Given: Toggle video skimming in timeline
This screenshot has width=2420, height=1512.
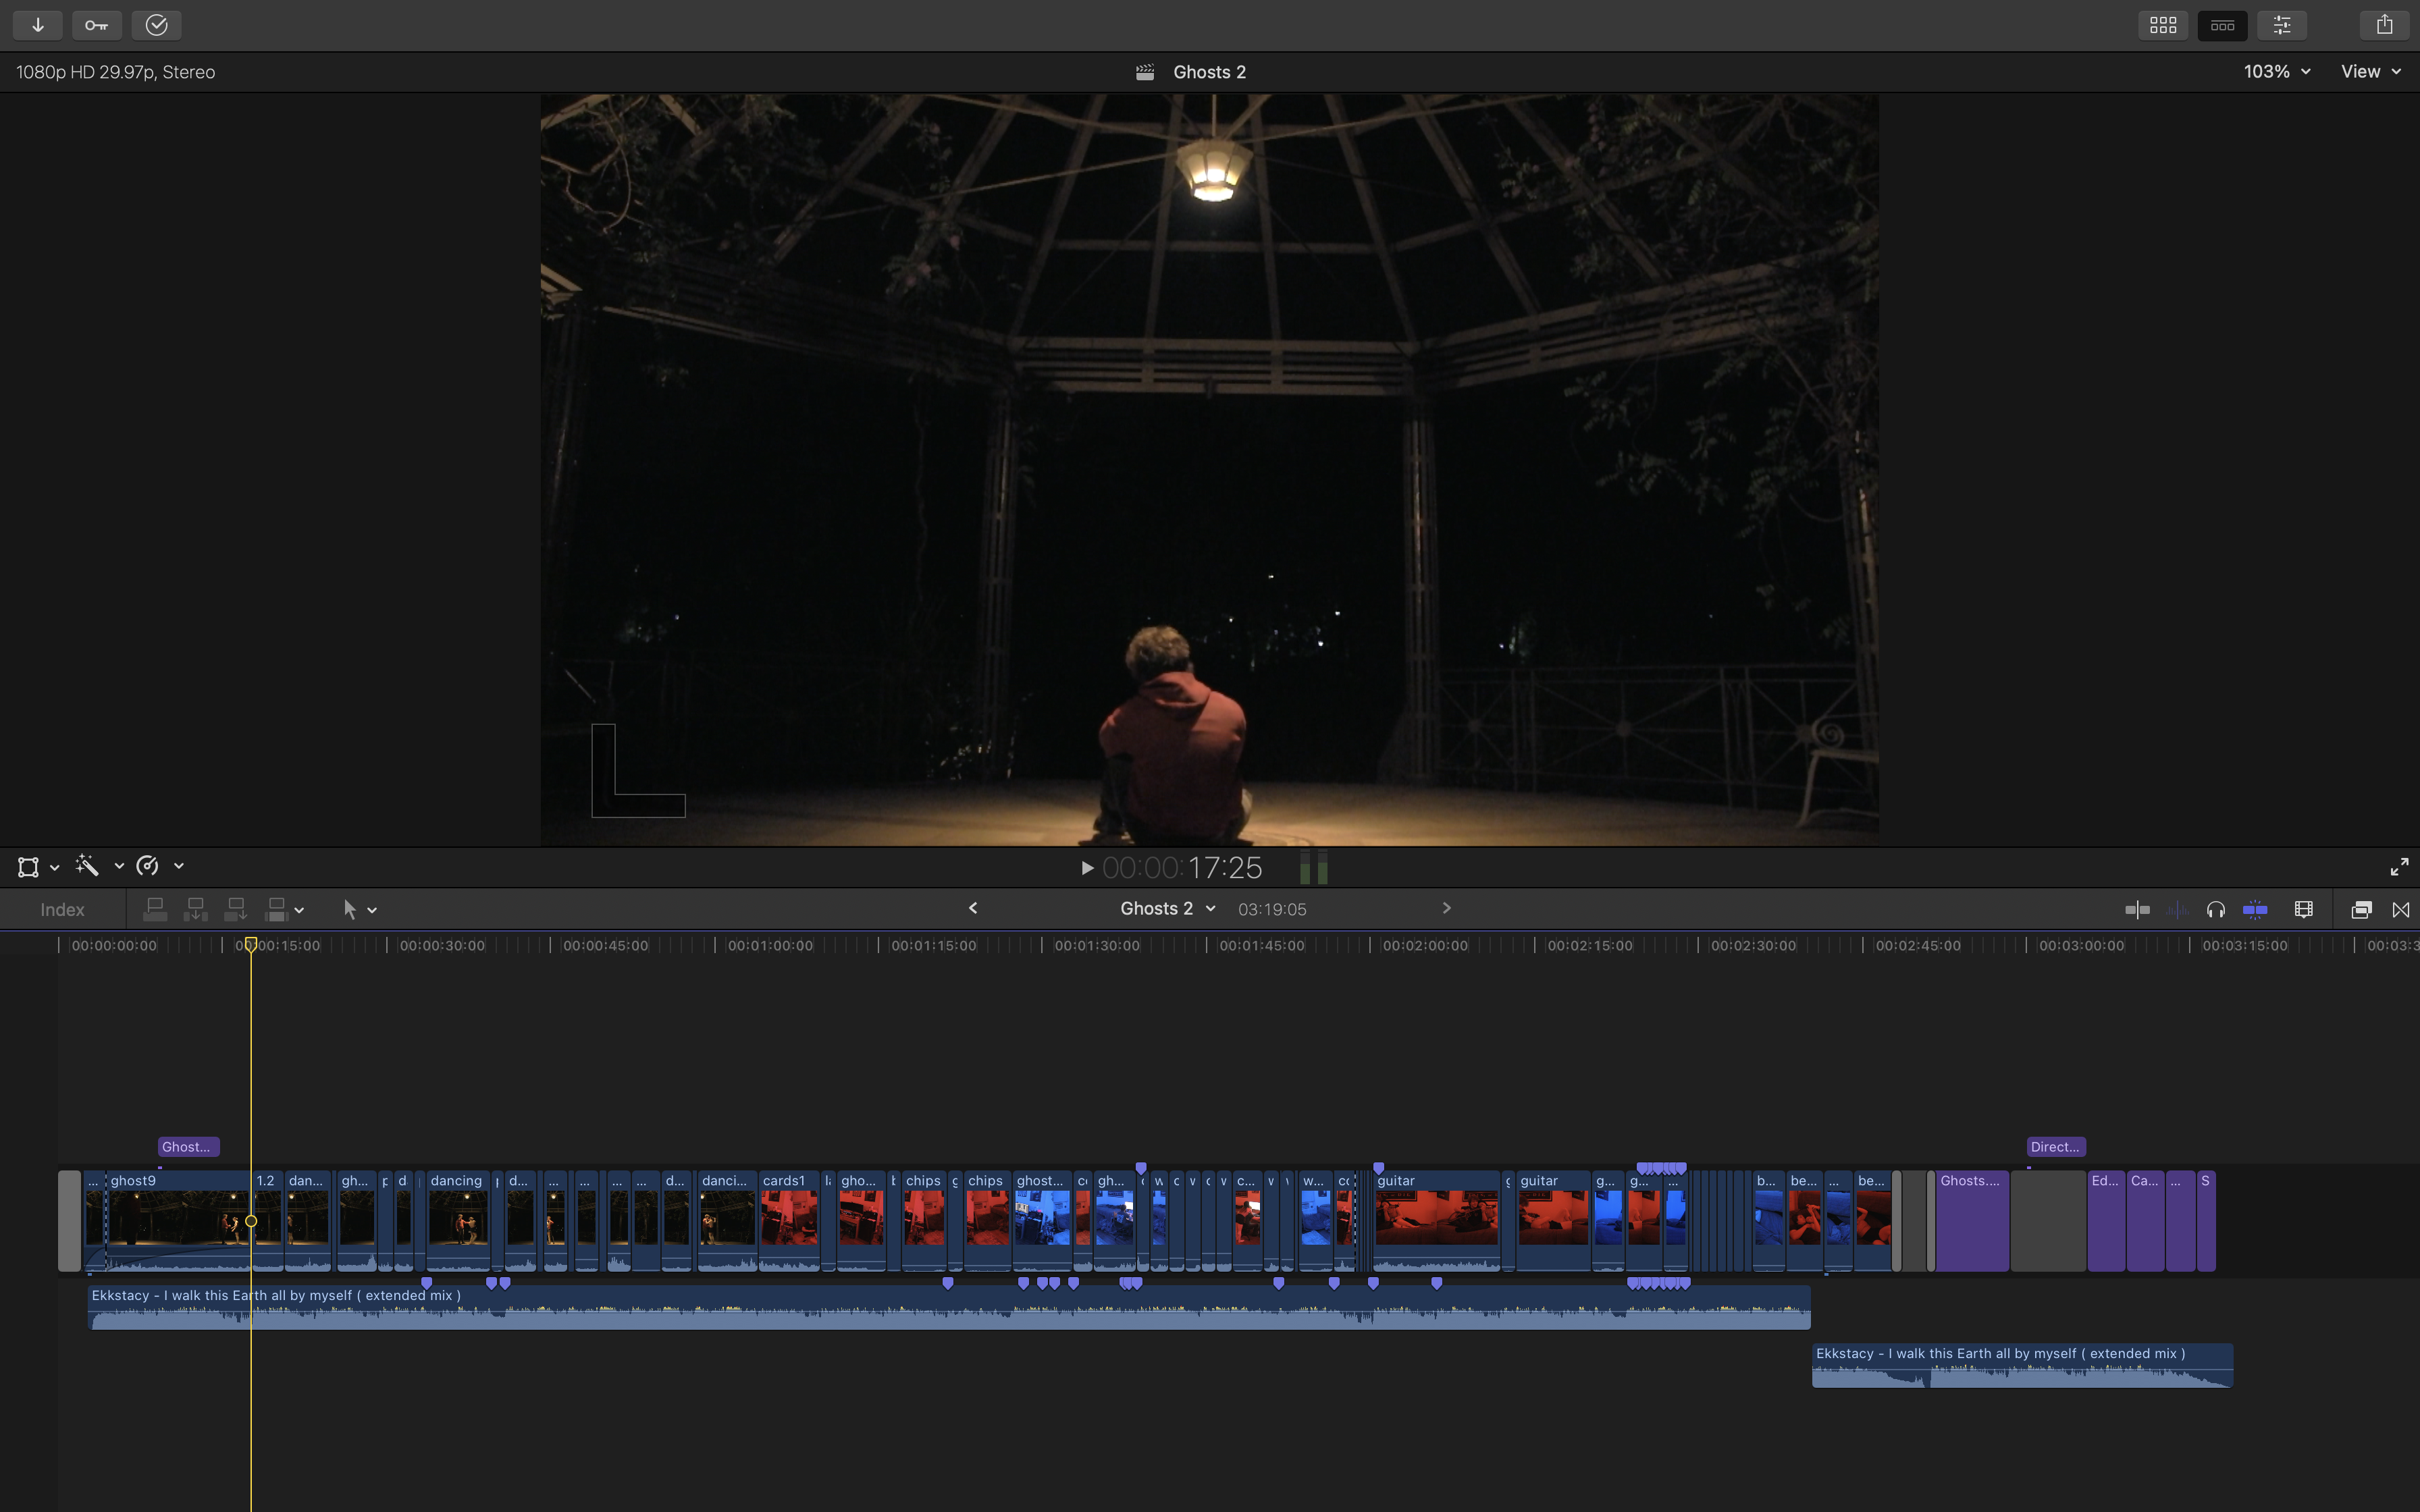Looking at the screenshot, I should point(2137,909).
